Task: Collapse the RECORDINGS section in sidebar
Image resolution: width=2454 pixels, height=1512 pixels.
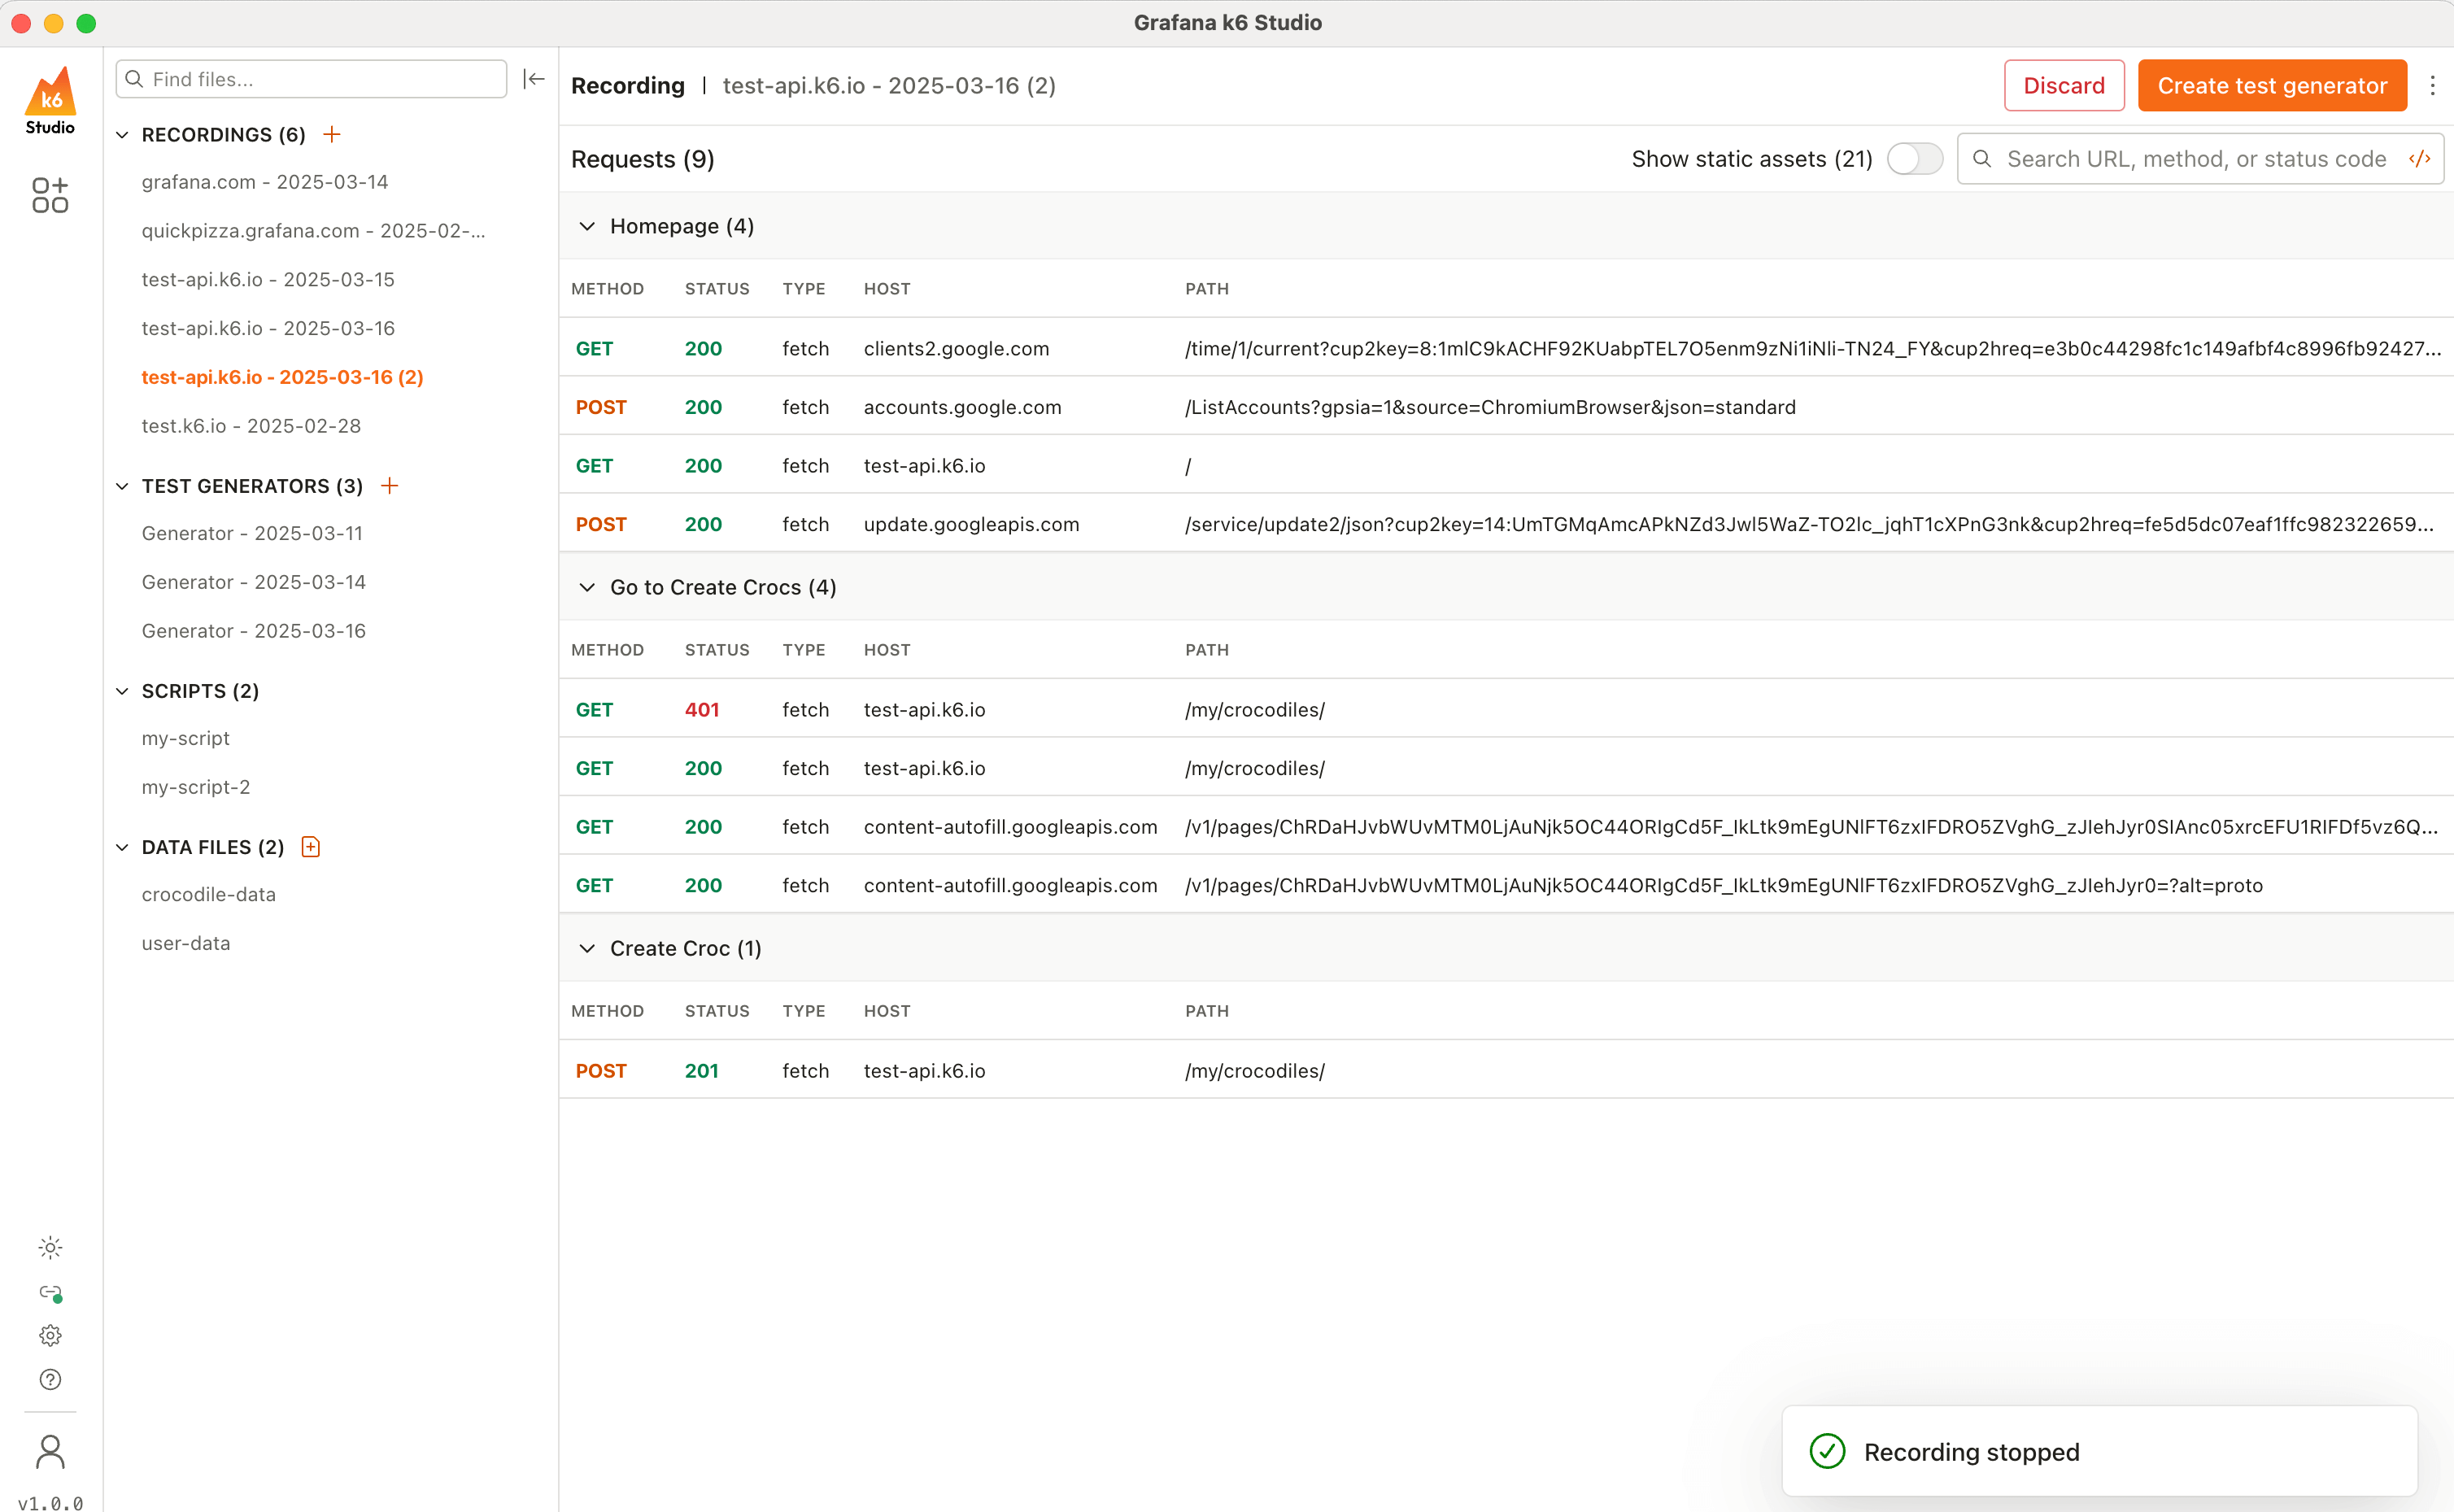Action: (122, 135)
